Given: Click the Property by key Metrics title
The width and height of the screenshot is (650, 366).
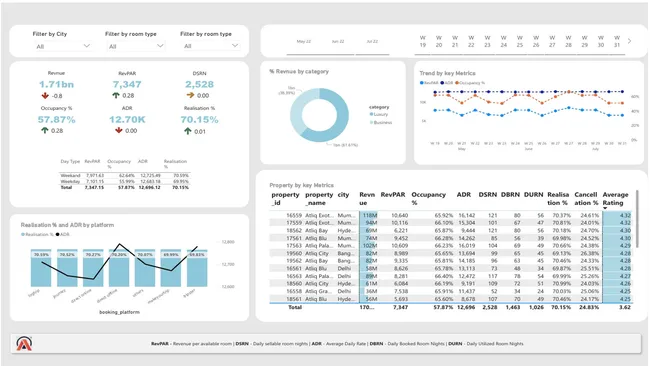Looking at the screenshot, I should 301,185.
